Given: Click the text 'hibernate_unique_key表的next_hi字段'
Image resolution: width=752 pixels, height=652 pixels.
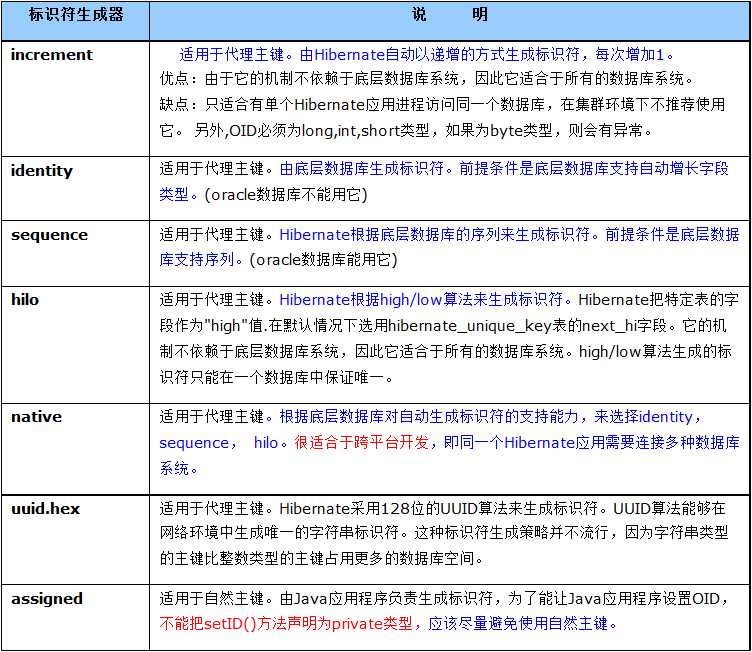Looking at the screenshot, I should (x=528, y=326).
